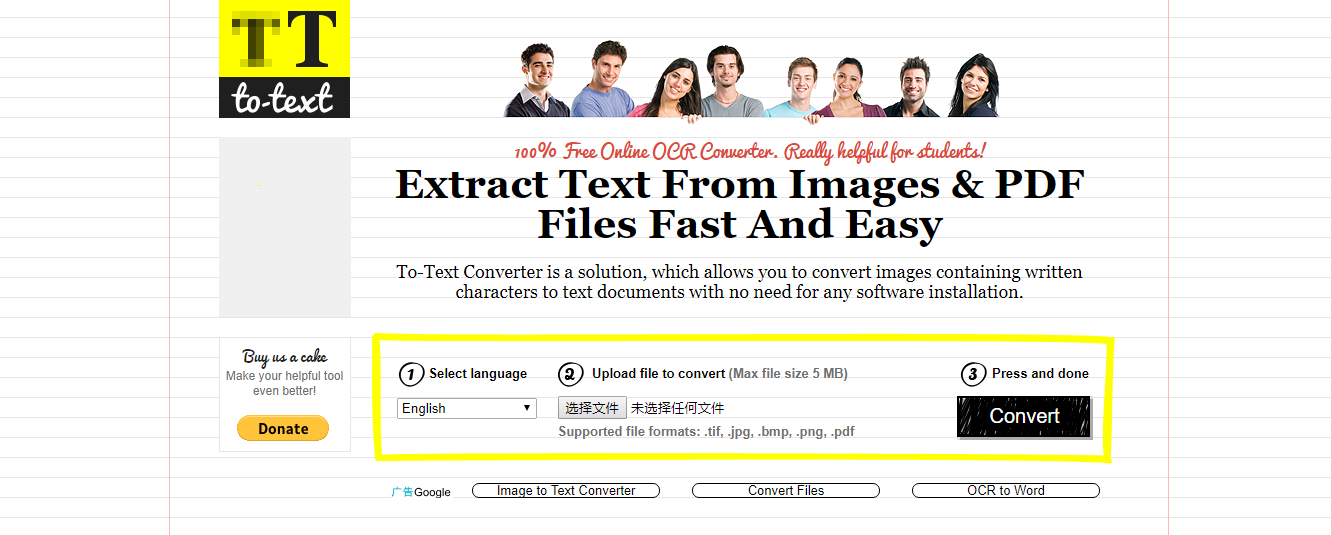Image resolution: width=1331 pixels, height=535 pixels.
Task: Click the 'Extract Text From Images' headline
Action: point(740,205)
